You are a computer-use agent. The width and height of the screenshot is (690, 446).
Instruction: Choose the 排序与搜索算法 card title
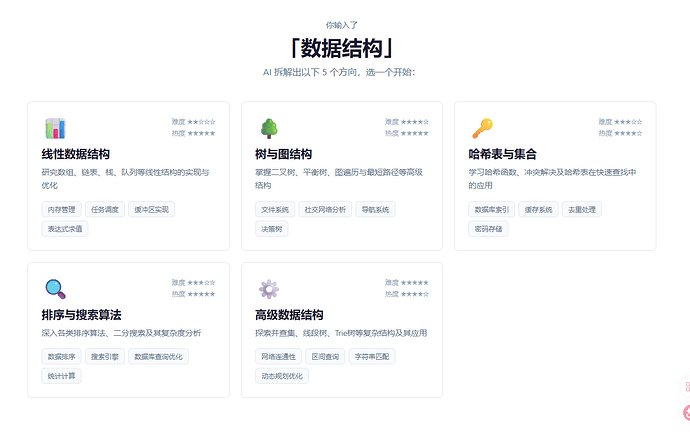pos(81,315)
